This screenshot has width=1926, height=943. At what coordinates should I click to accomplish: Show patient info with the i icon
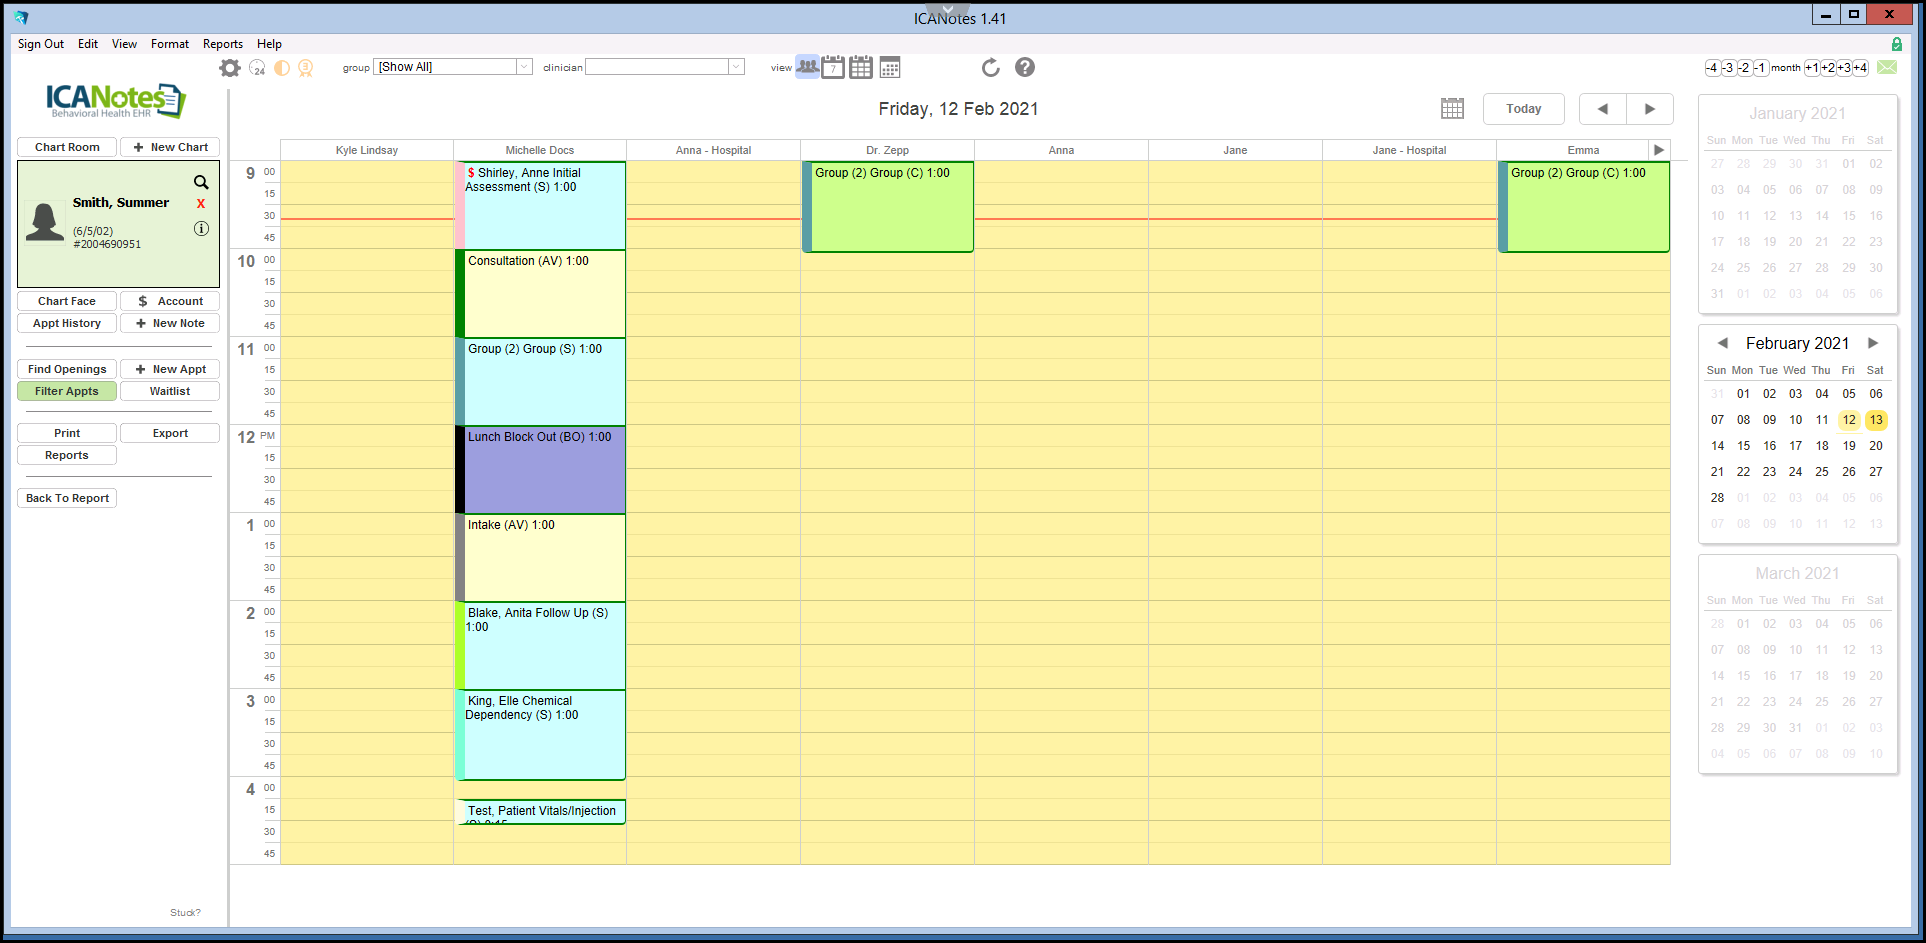click(201, 228)
